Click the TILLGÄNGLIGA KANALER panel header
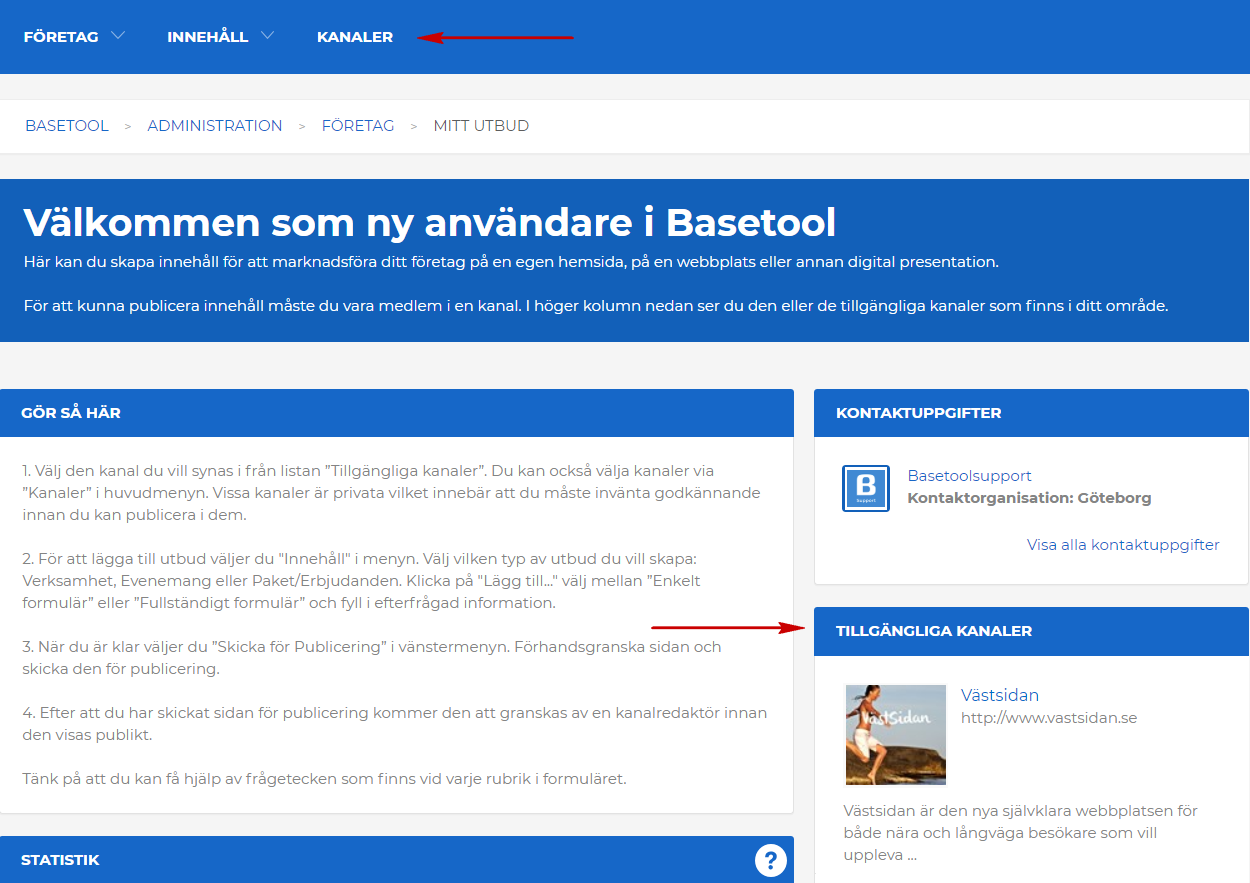The image size is (1250, 883). click(1032, 631)
